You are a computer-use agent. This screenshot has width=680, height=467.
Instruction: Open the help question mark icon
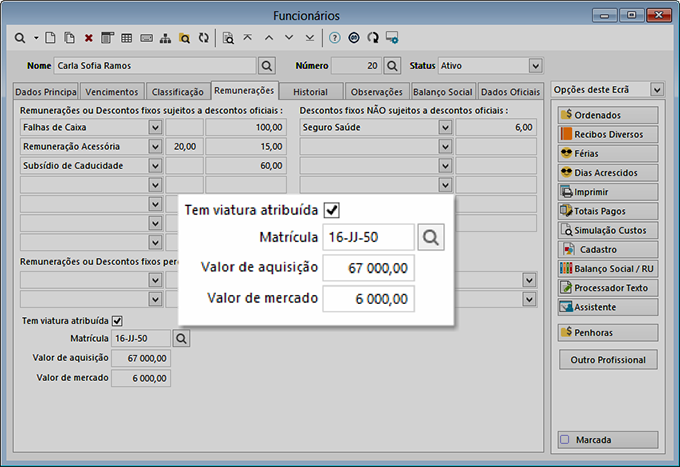click(334, 38)
